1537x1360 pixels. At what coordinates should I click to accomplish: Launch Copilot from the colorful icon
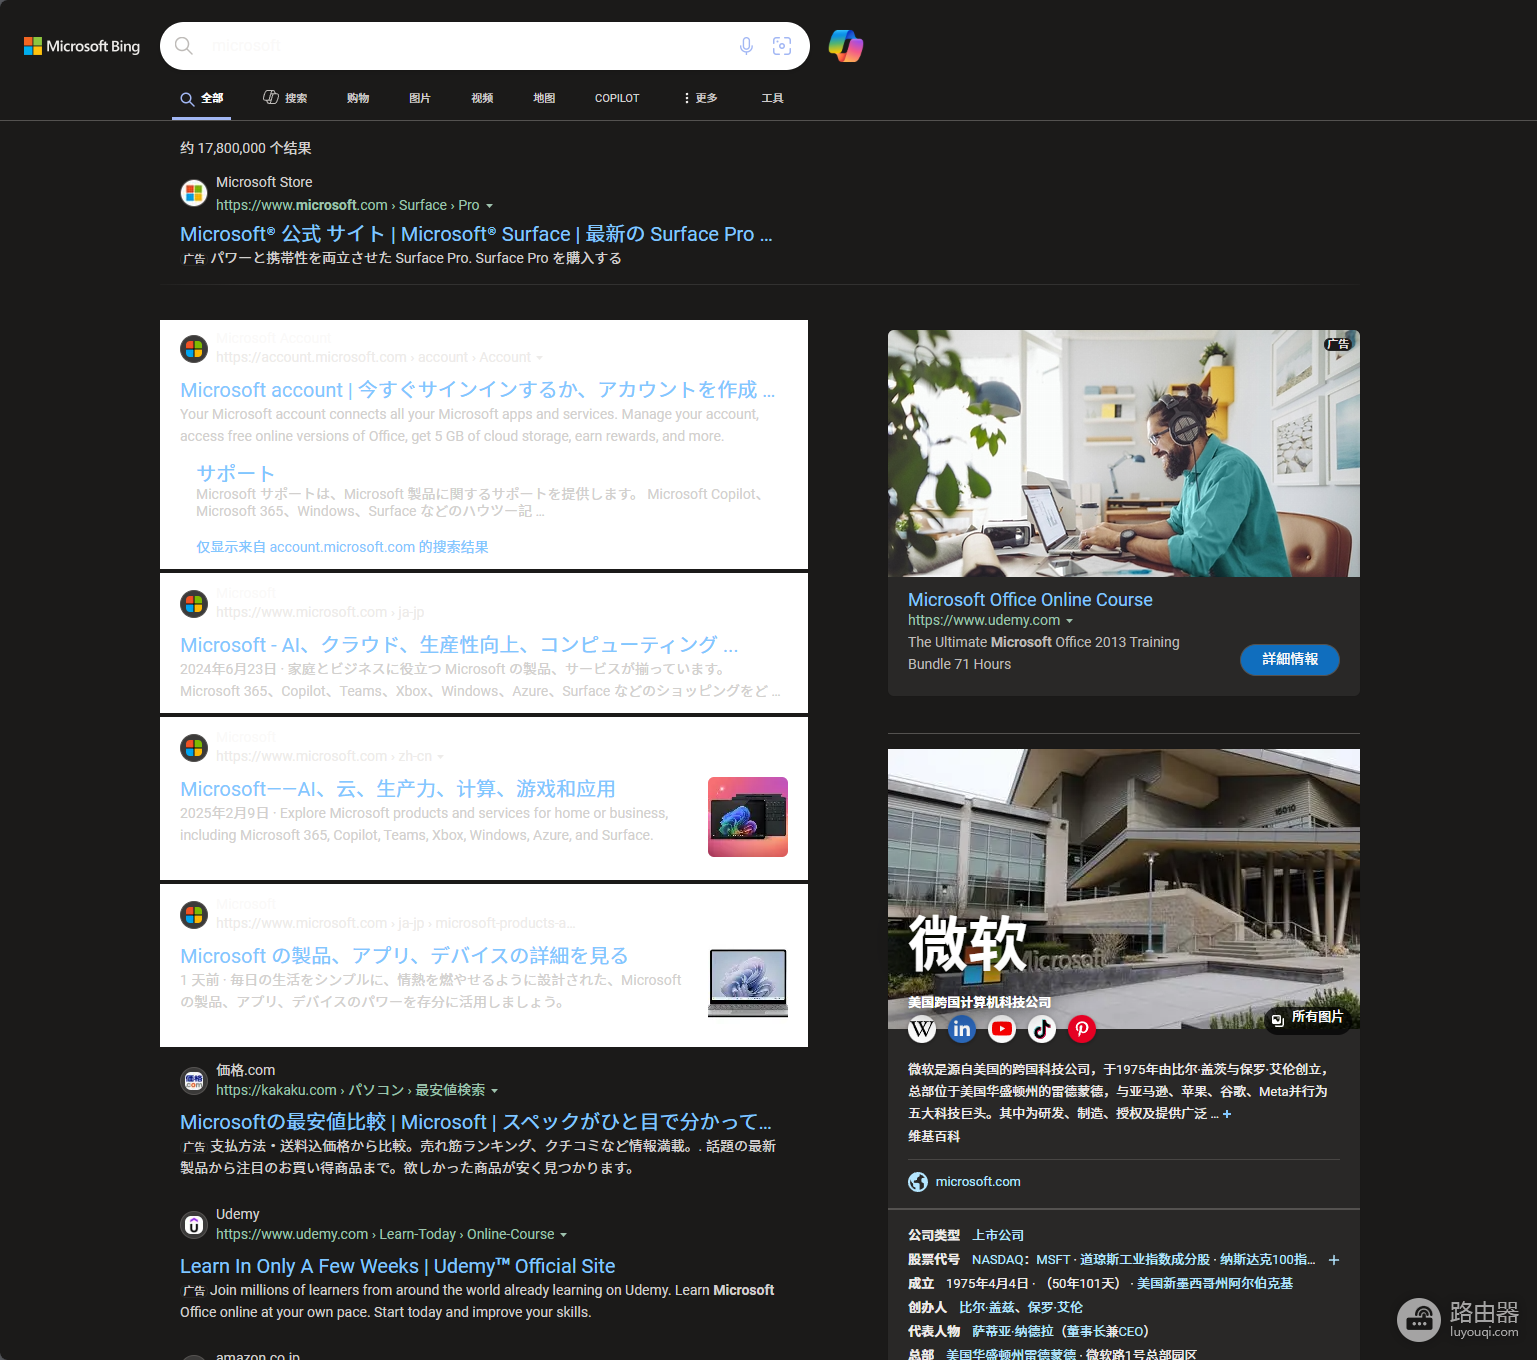[x=846, y=46]
